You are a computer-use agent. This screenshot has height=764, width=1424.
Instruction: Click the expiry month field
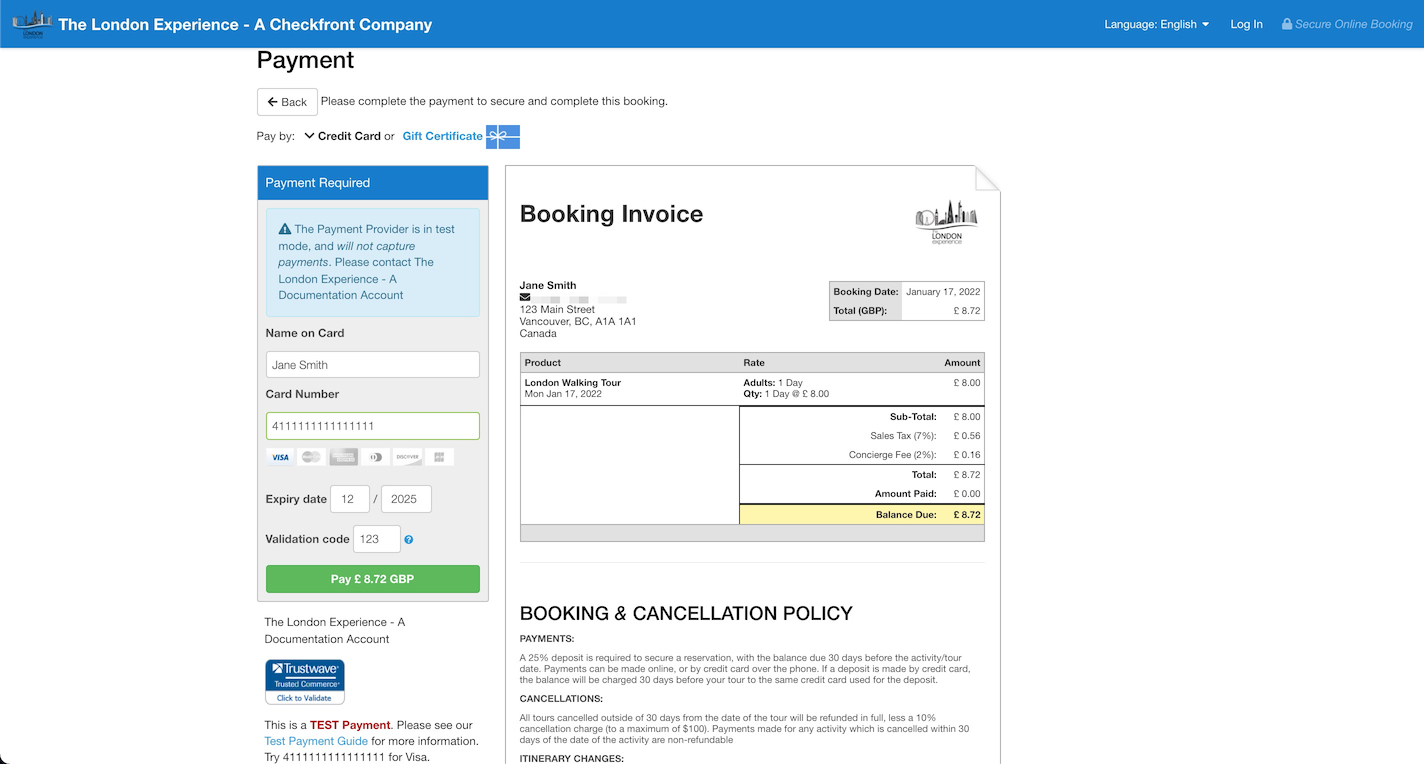[350, 499]
